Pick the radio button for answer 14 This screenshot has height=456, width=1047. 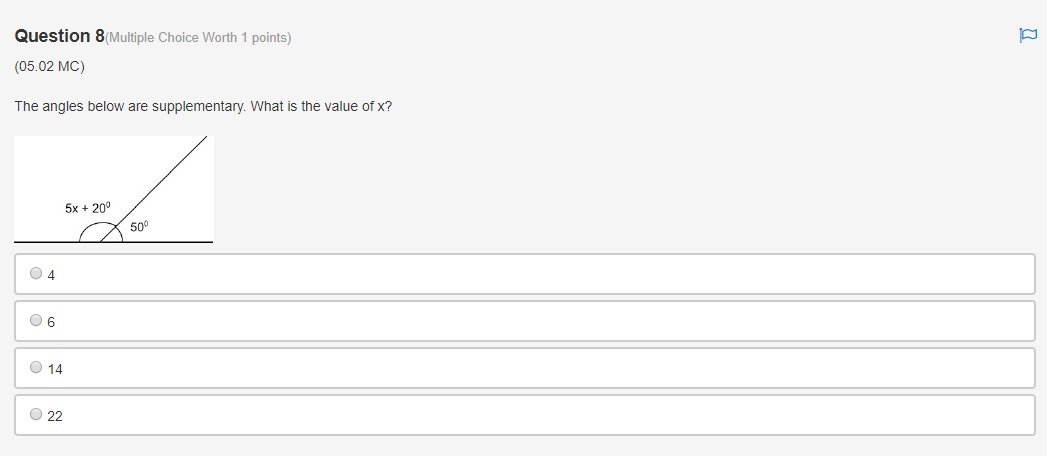click(37, 367)
